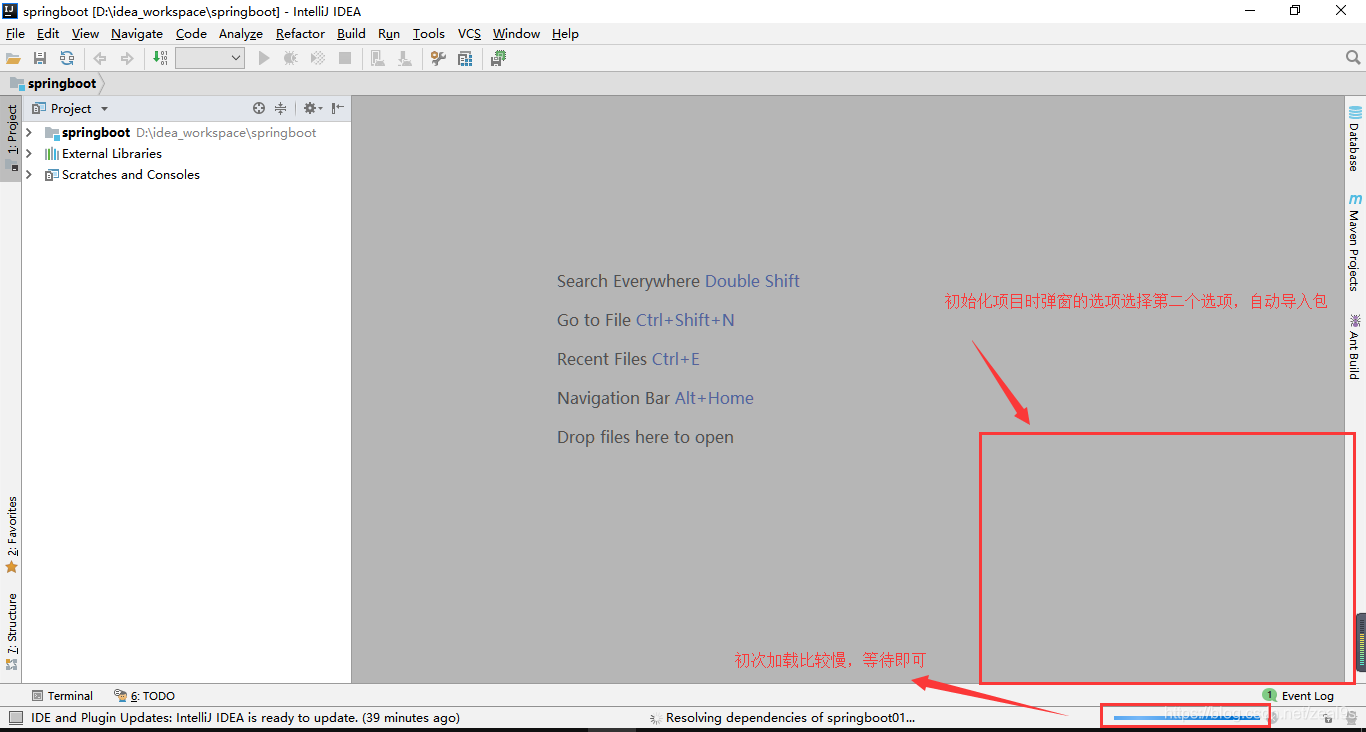
Task: Toggle the 7: Structure side tab
Action: [x=11, y=632]
